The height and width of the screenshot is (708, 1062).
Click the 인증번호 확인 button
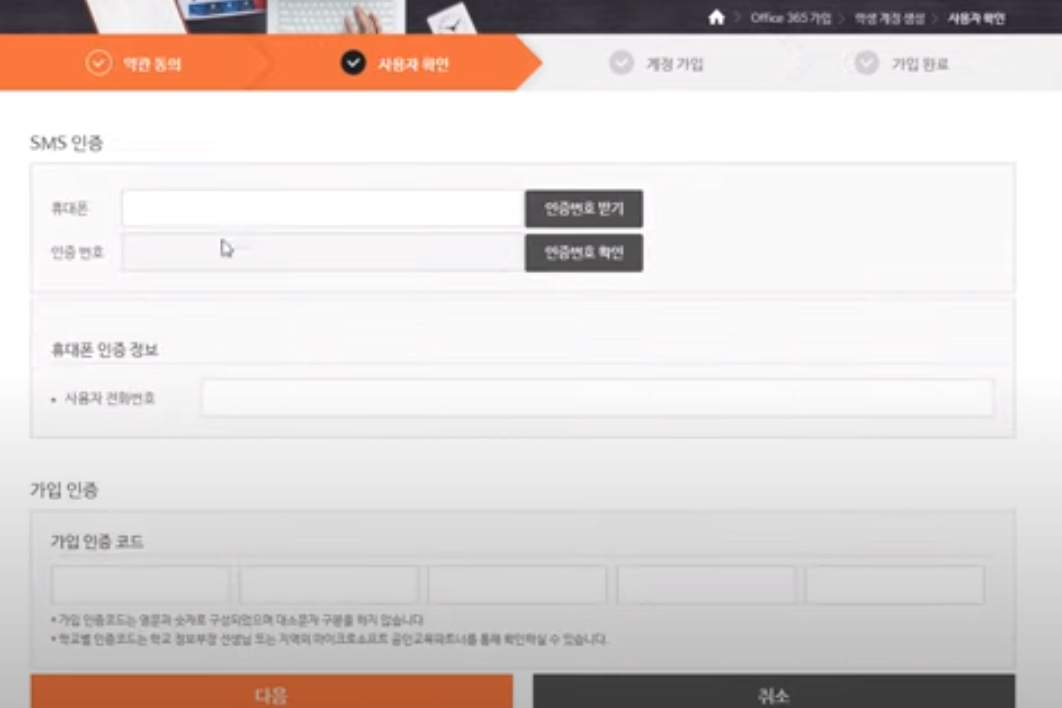tap(584, 253)
